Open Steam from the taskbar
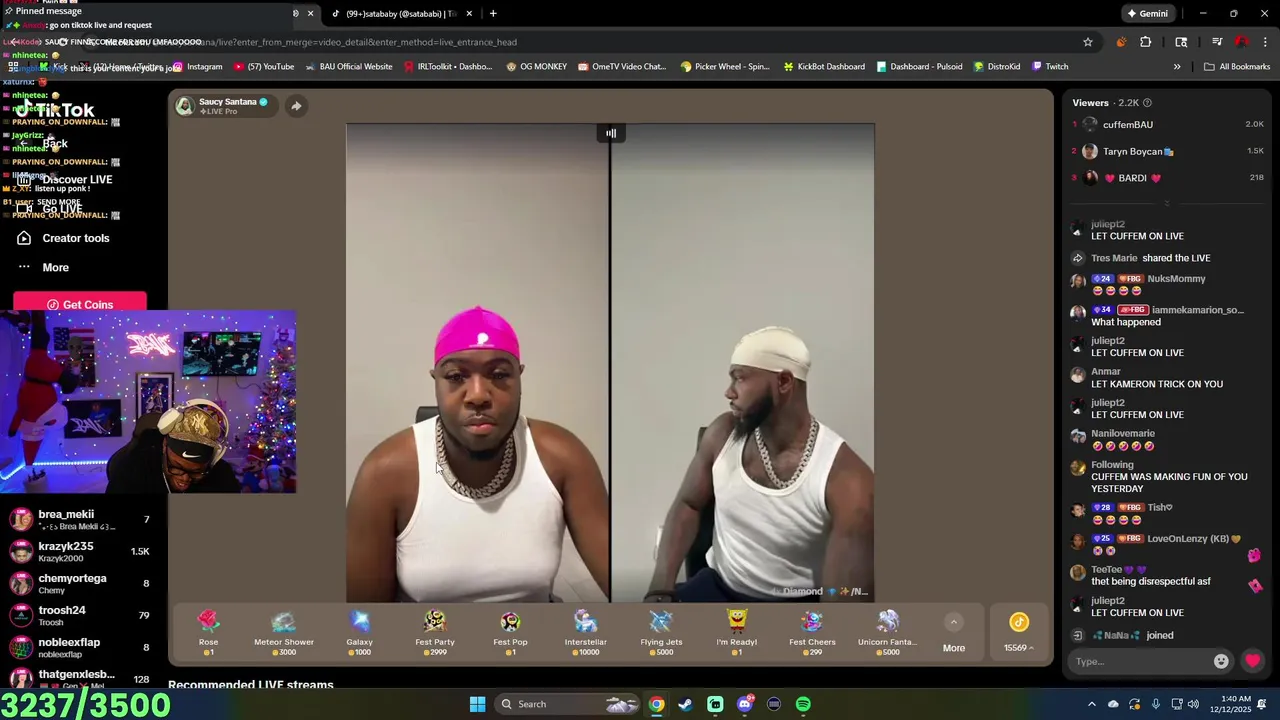This screenshot has width=1280, height=720. point(685,704)
